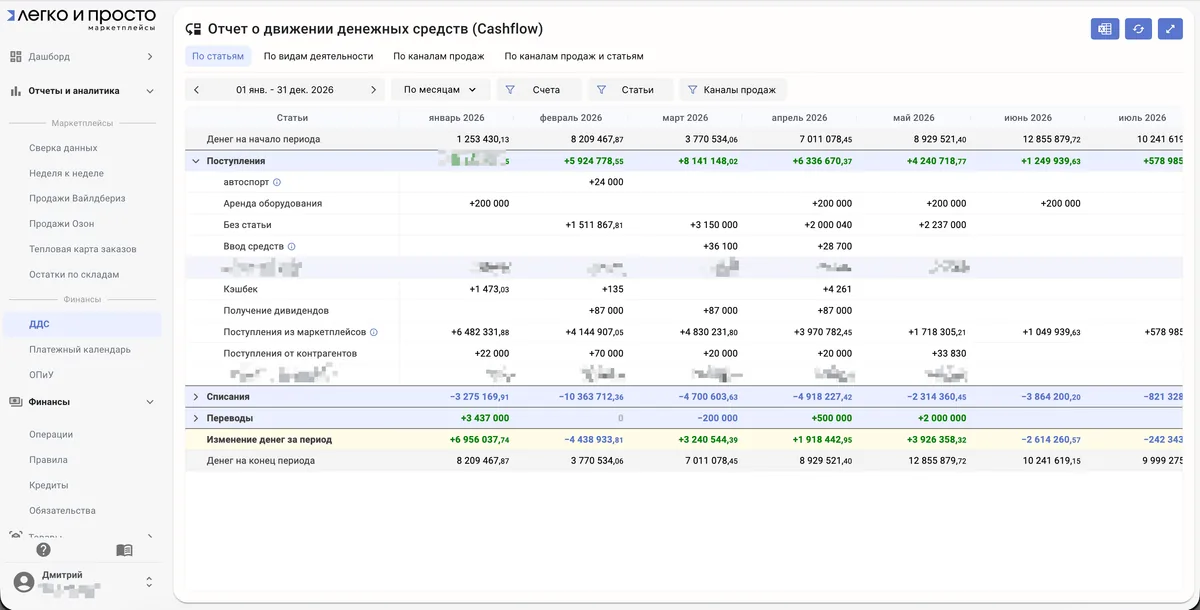Open Продажи Вайлдберриз report
Image resolution: width=1200 pixels, height=610 pixels.
pyautogui.click(x=78, y=198)
